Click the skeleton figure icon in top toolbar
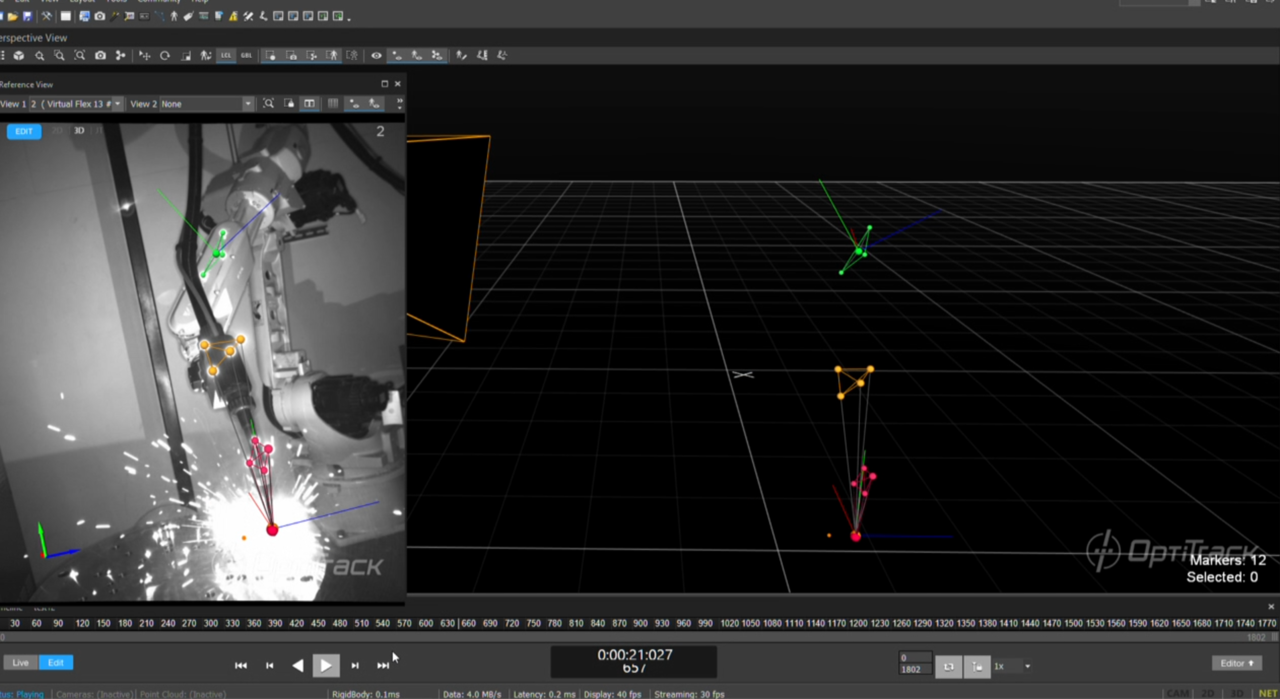The width and height of the screenshot is (1280, 699). (x=174, y=17)
